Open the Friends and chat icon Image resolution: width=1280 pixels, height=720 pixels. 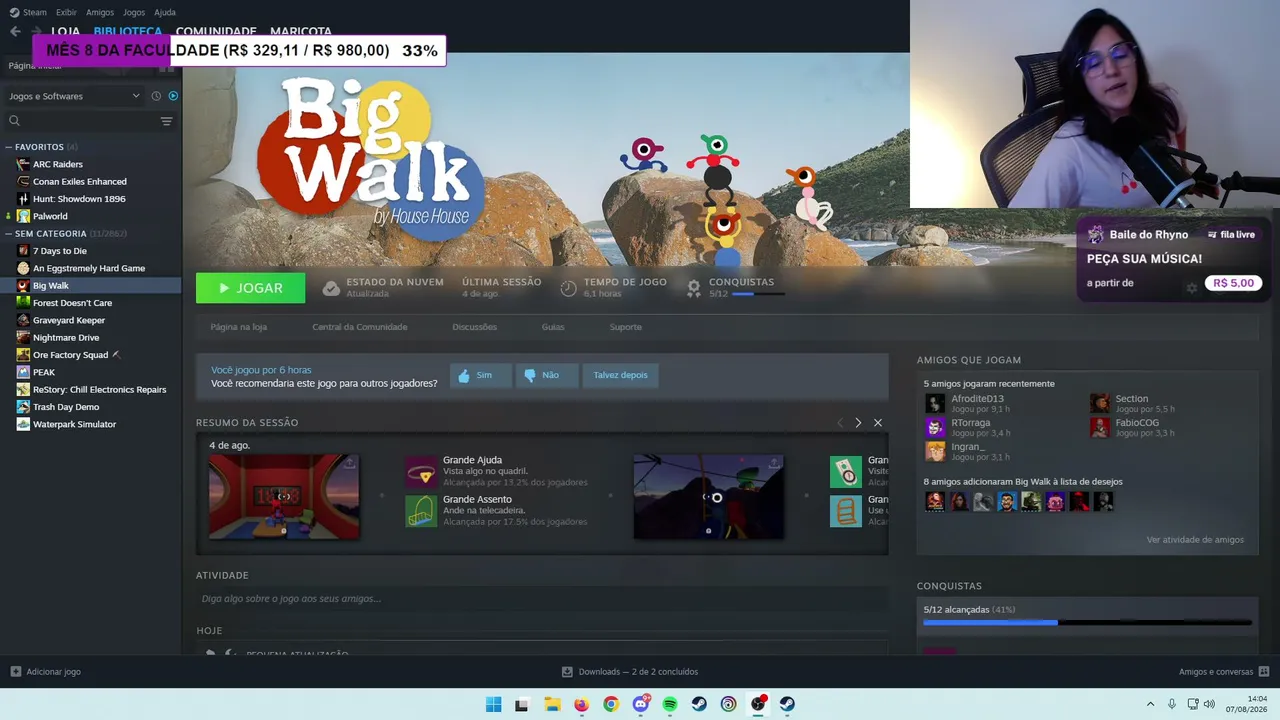[1264, 672]
